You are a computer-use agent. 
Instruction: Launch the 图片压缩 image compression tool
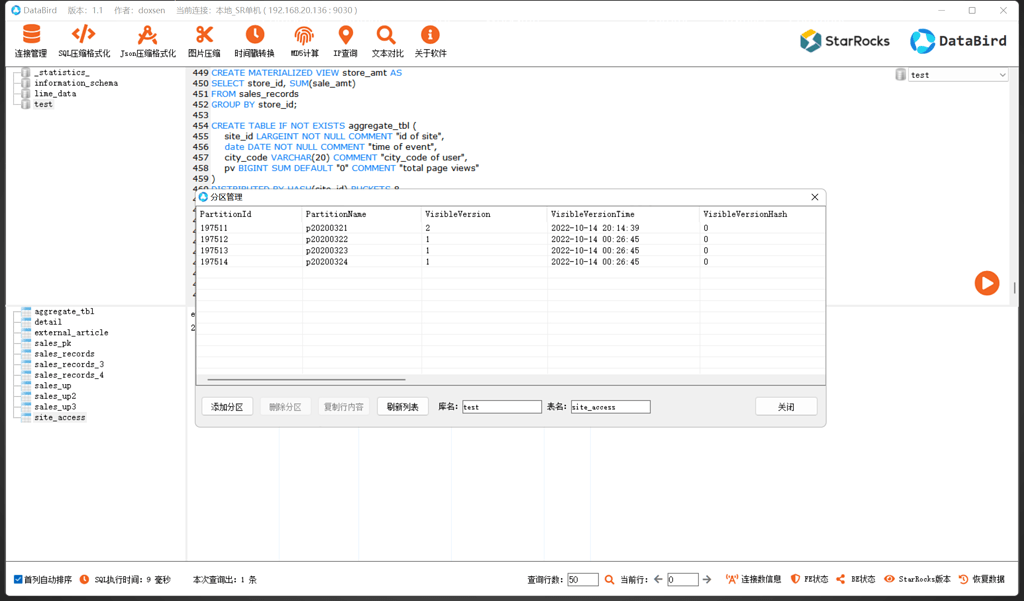pyautogui.click(x=204, y=41)
